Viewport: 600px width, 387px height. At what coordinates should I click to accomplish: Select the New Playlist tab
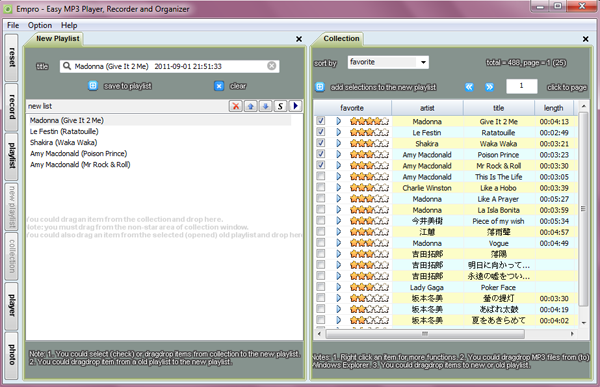pos(57,39)
